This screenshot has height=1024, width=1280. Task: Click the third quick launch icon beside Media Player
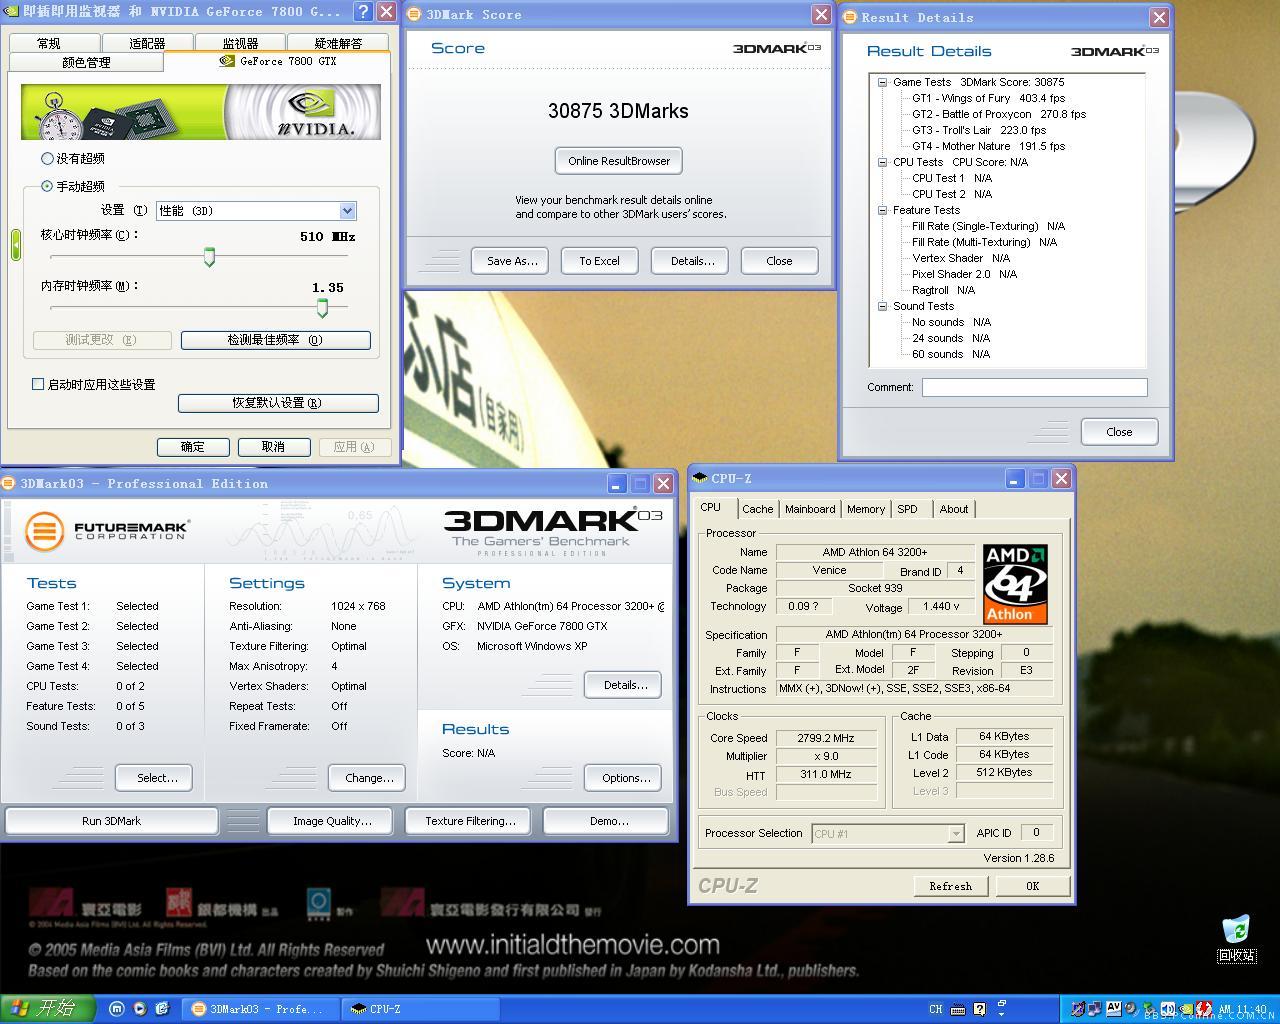pos(162,1009)
